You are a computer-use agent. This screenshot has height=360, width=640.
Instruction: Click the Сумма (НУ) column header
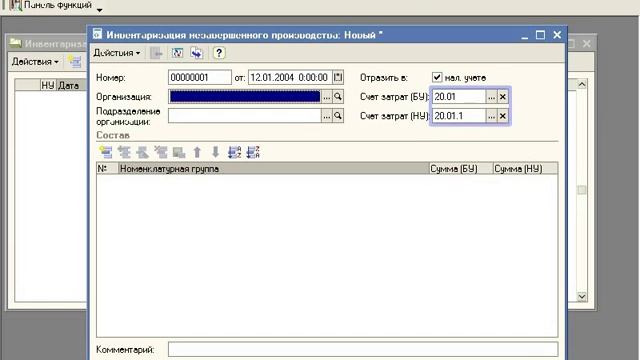tap(525, 169)
